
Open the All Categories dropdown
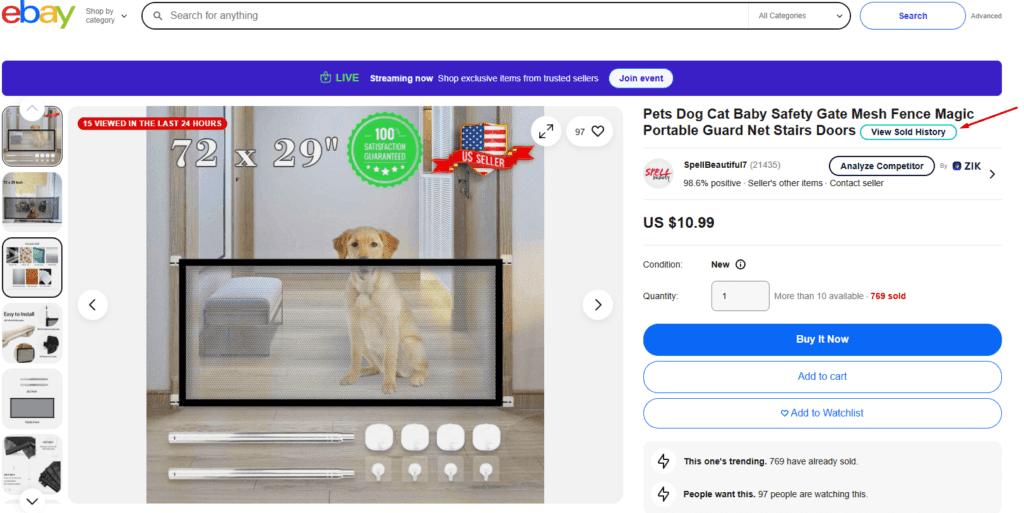[x=800, y=16]
